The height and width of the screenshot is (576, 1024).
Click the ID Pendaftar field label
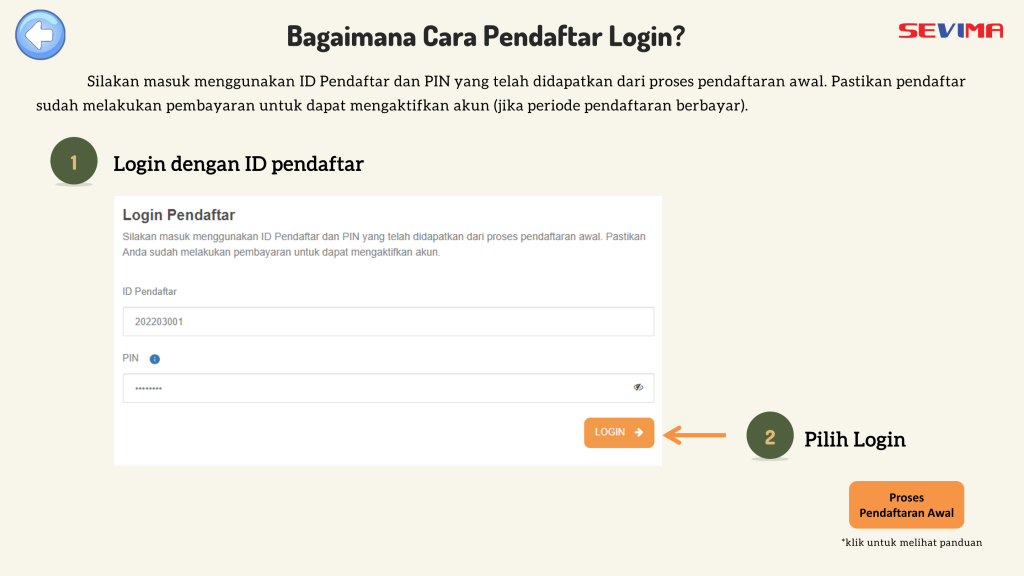pyautogui.click(x=149, y=291)
